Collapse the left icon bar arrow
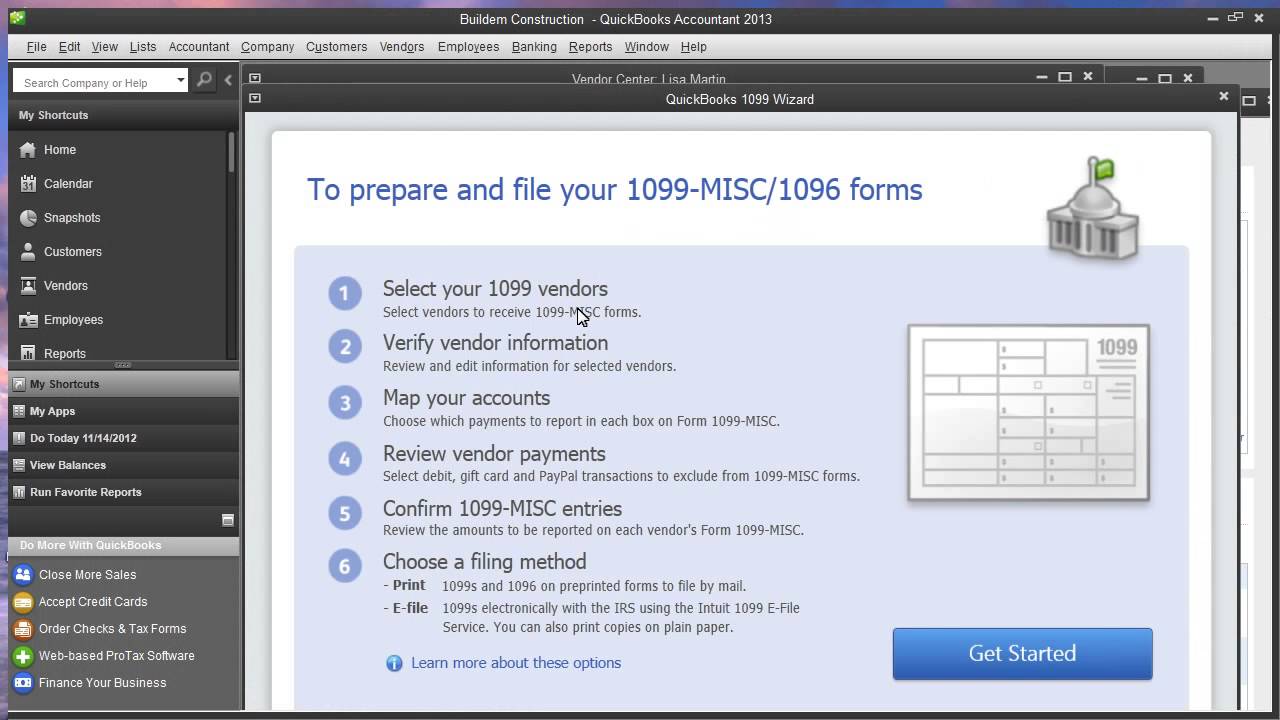Screen dimensions: 1280x720 coord(228,80)
